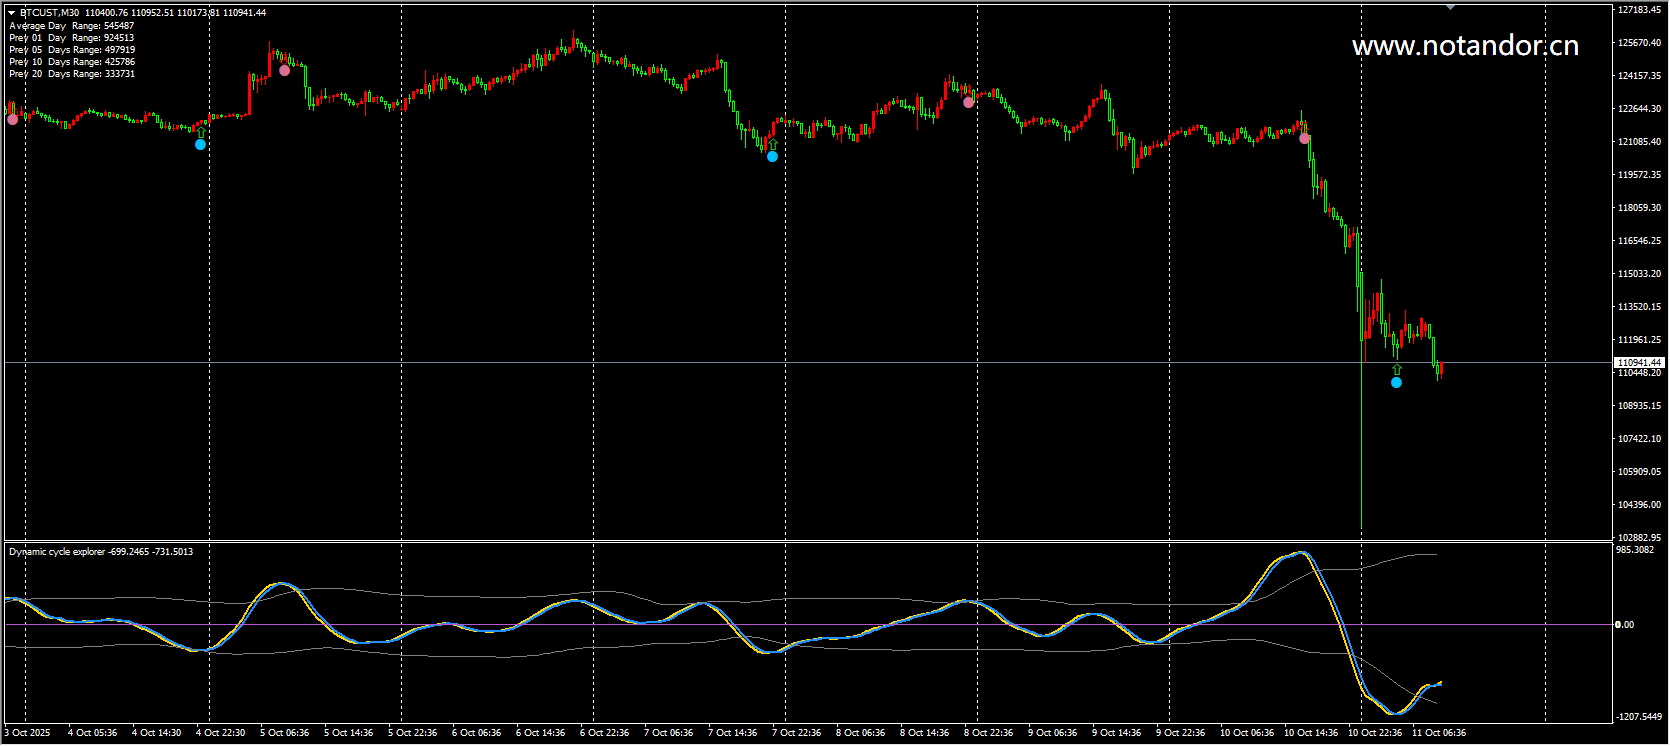Click the blue dot under the latest price low

pos(1396,383)
